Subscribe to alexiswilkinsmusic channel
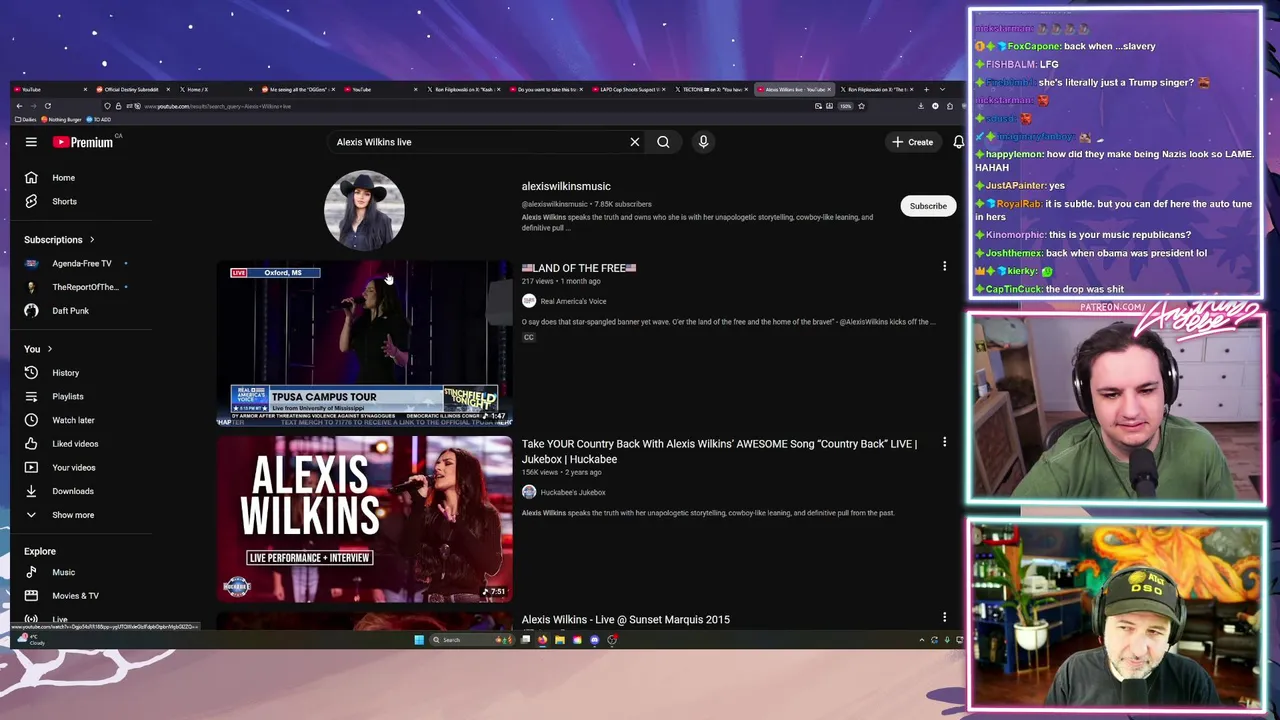 point(928,206)
